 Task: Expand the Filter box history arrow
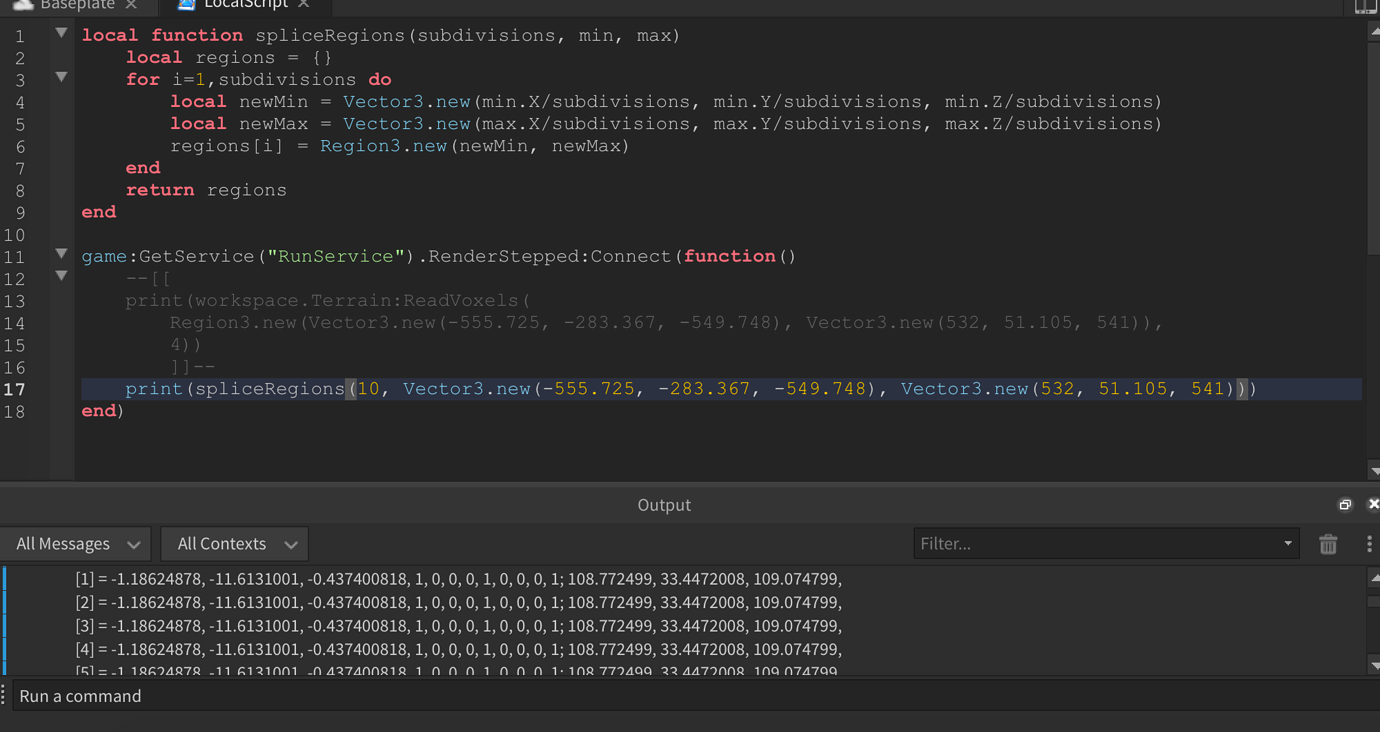[x=1288, y=544]
